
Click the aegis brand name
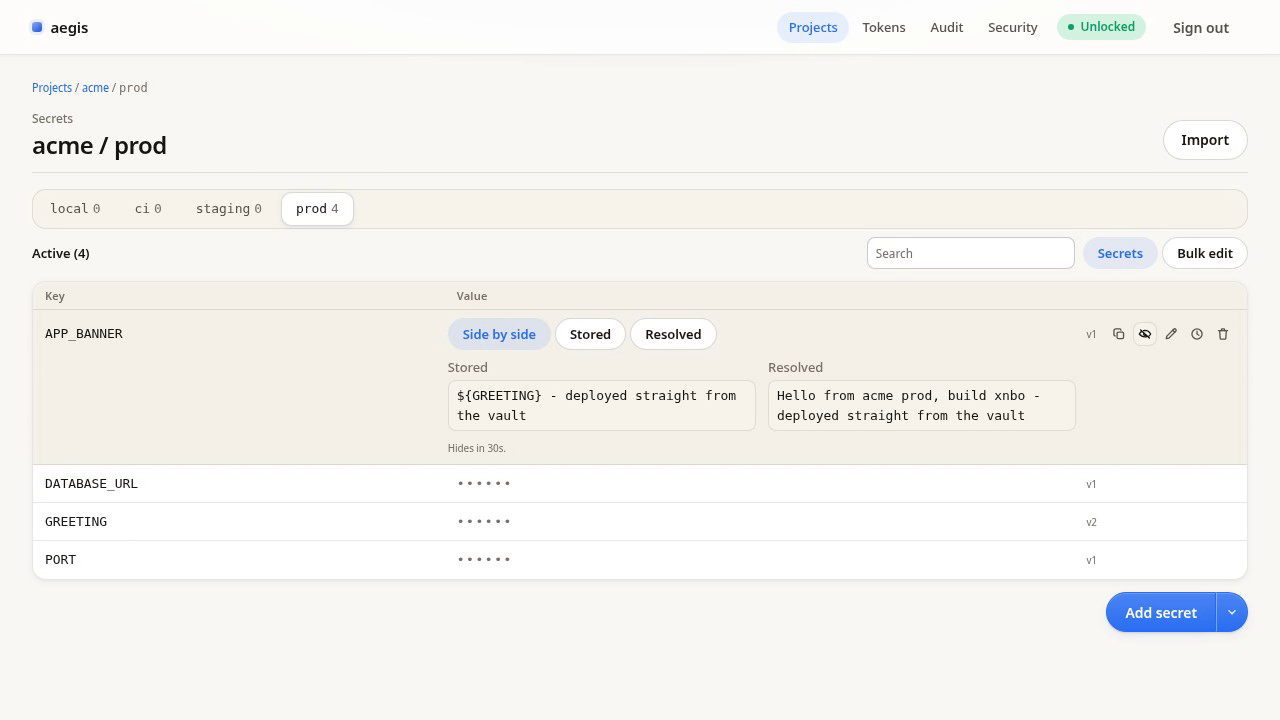click(x=69, y=28)
